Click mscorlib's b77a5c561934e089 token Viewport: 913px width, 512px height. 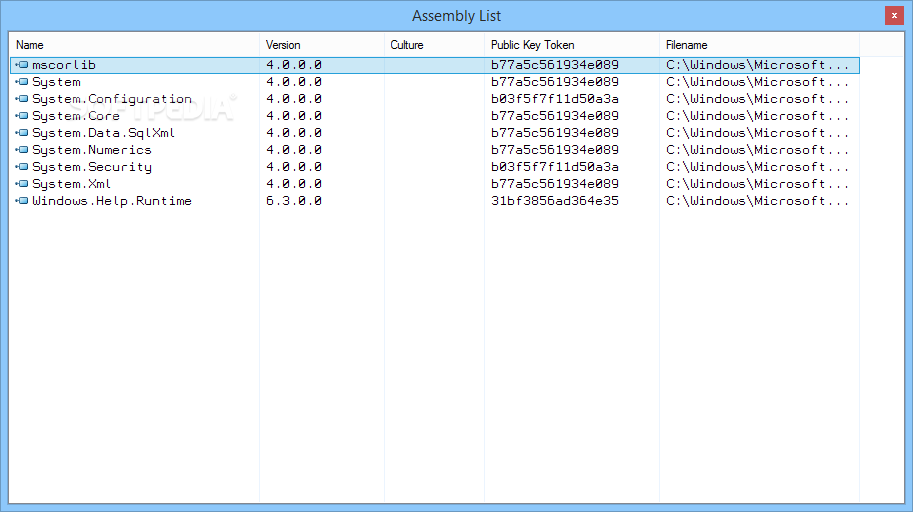(x=555, y=65)
